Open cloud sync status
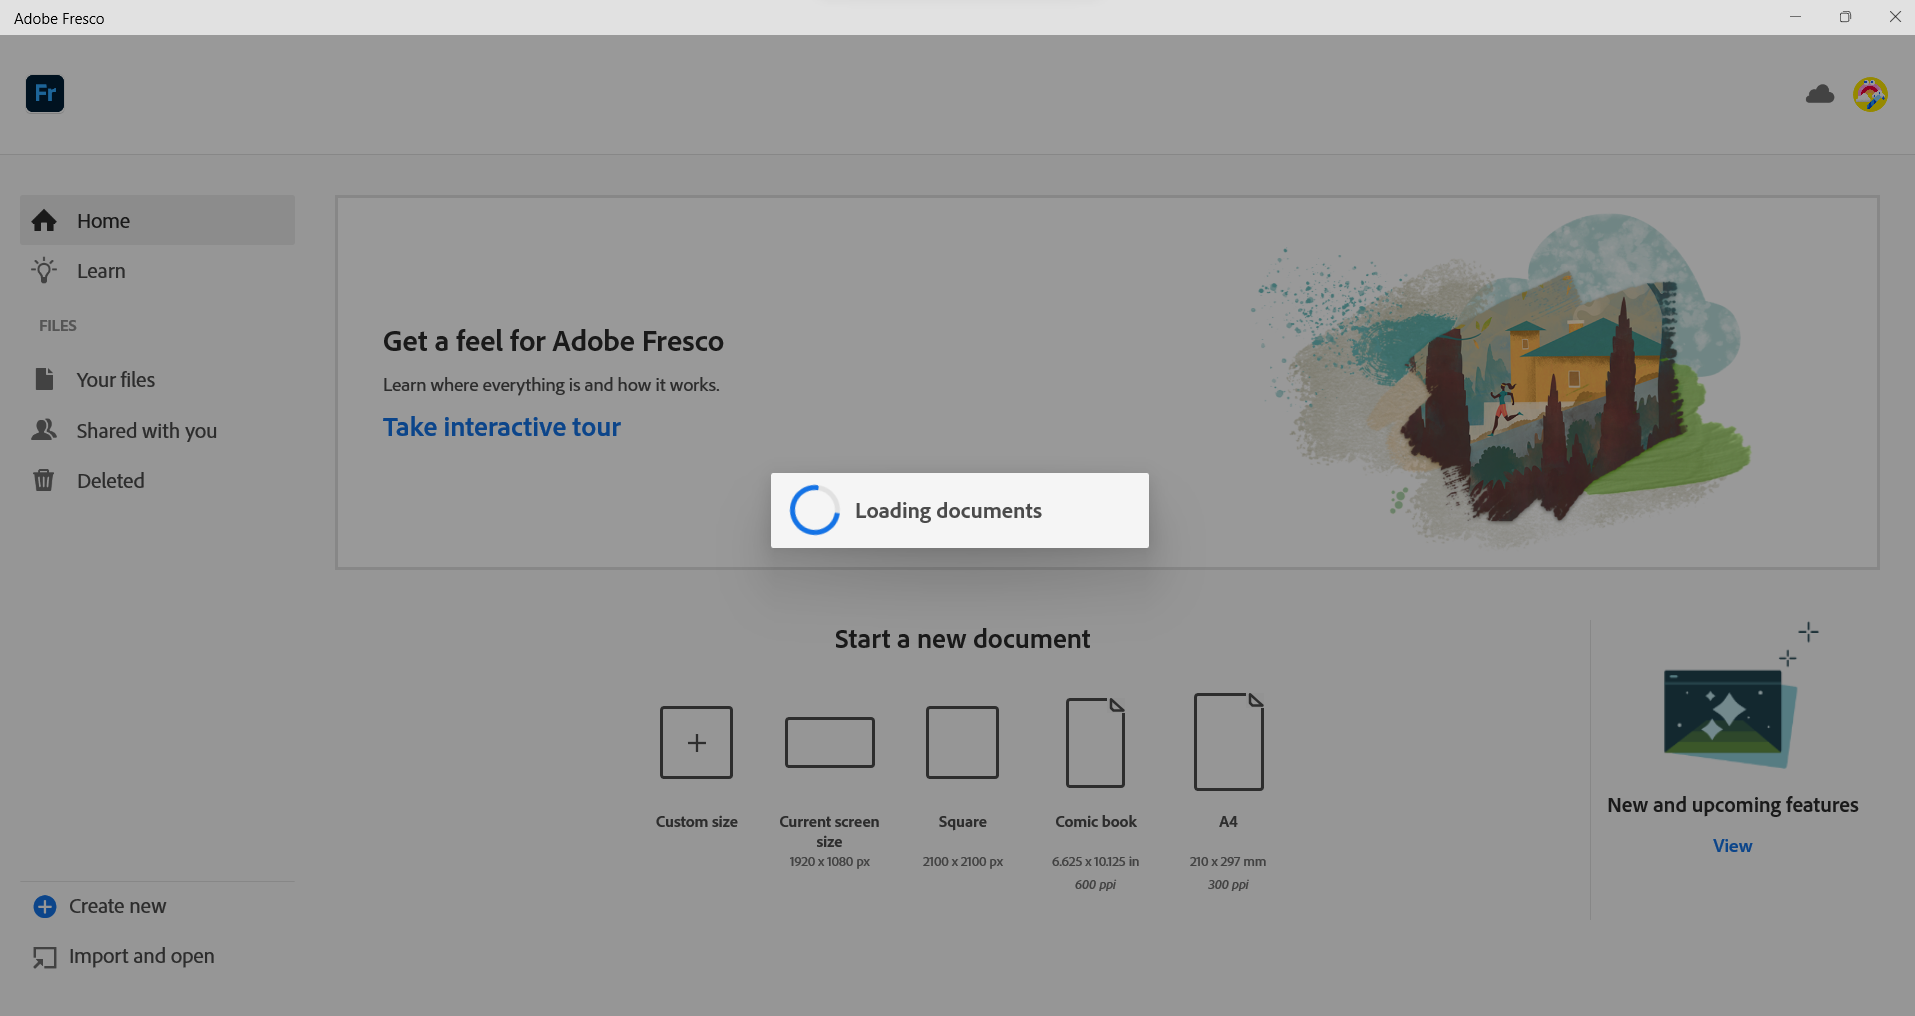The image size is (1915, 1016). point(1819,93)
